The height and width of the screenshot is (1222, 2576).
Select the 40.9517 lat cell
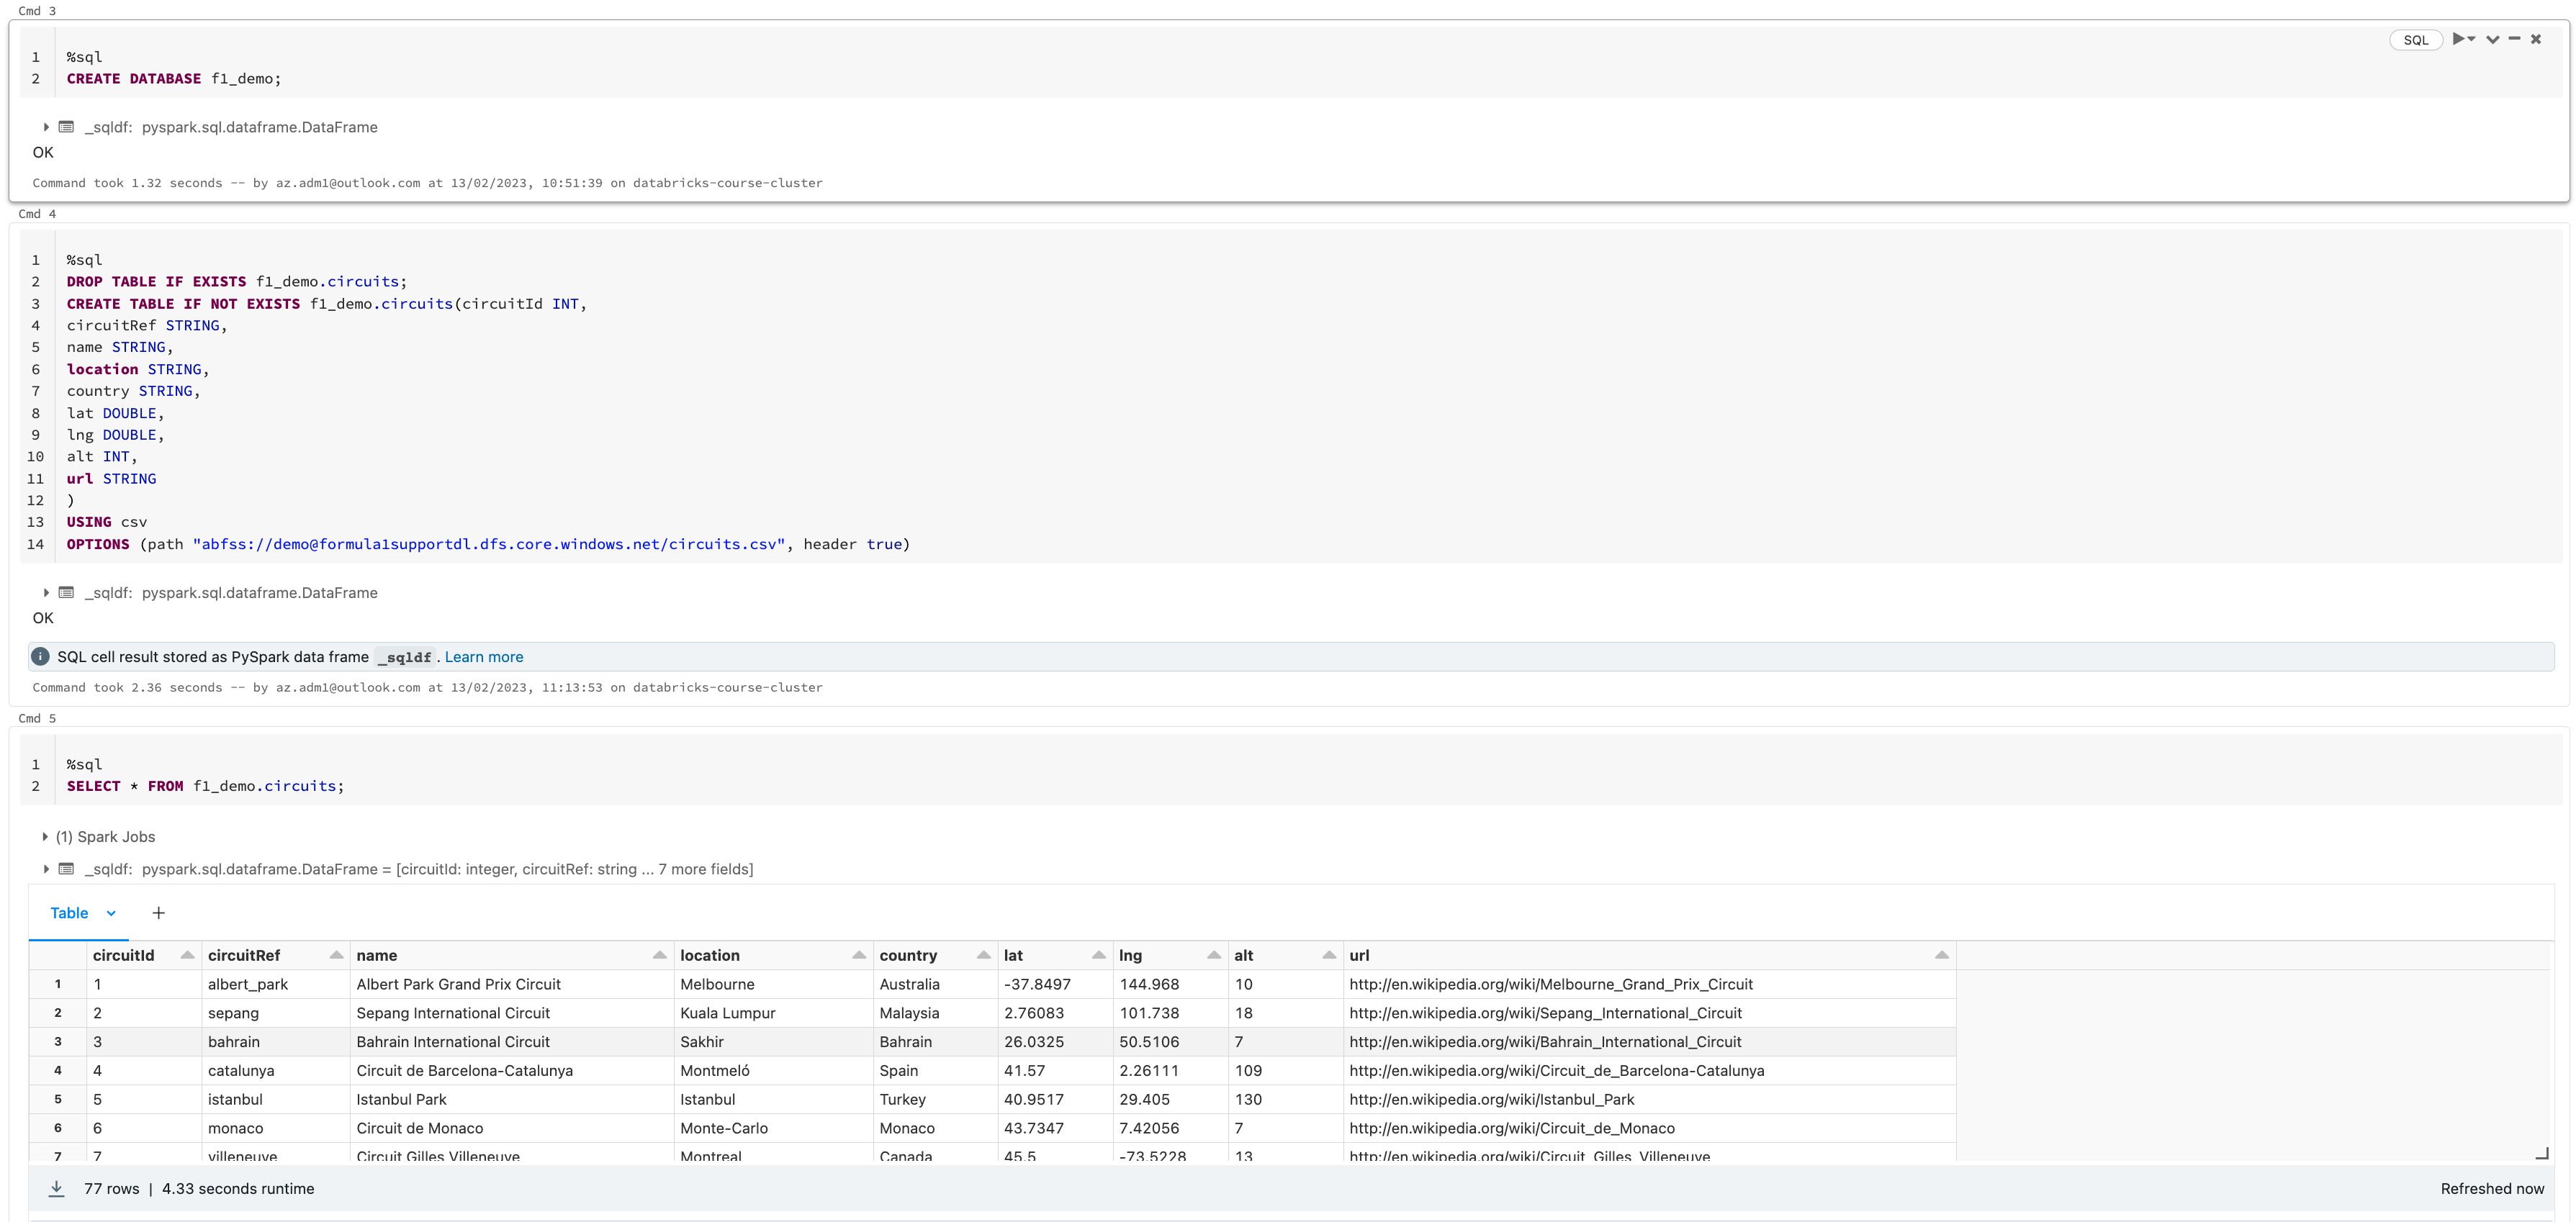tap(1056, 1100)
